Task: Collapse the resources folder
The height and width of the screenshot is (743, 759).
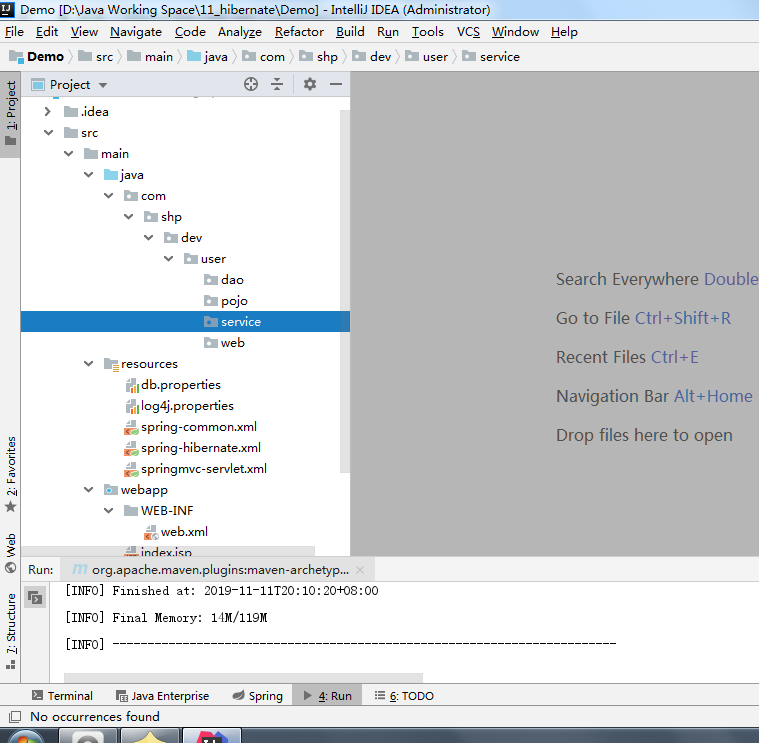Action: pyautogui.click(x=89, y=364)
